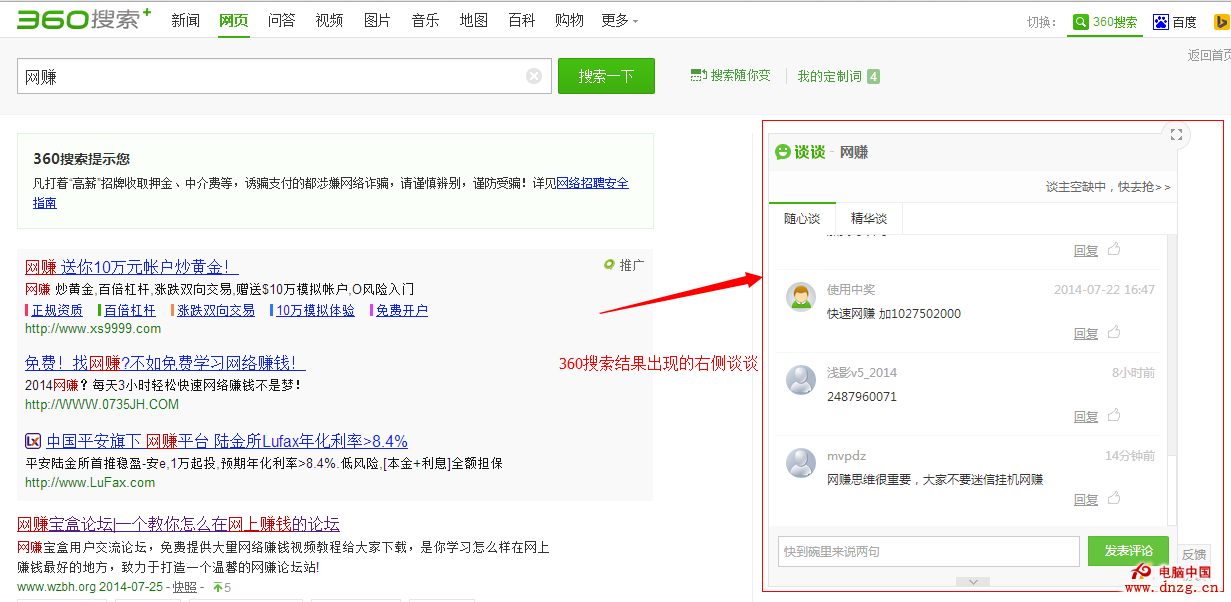
Task: Like the comment by mvpdz
Action: [x=1113, y=499]
